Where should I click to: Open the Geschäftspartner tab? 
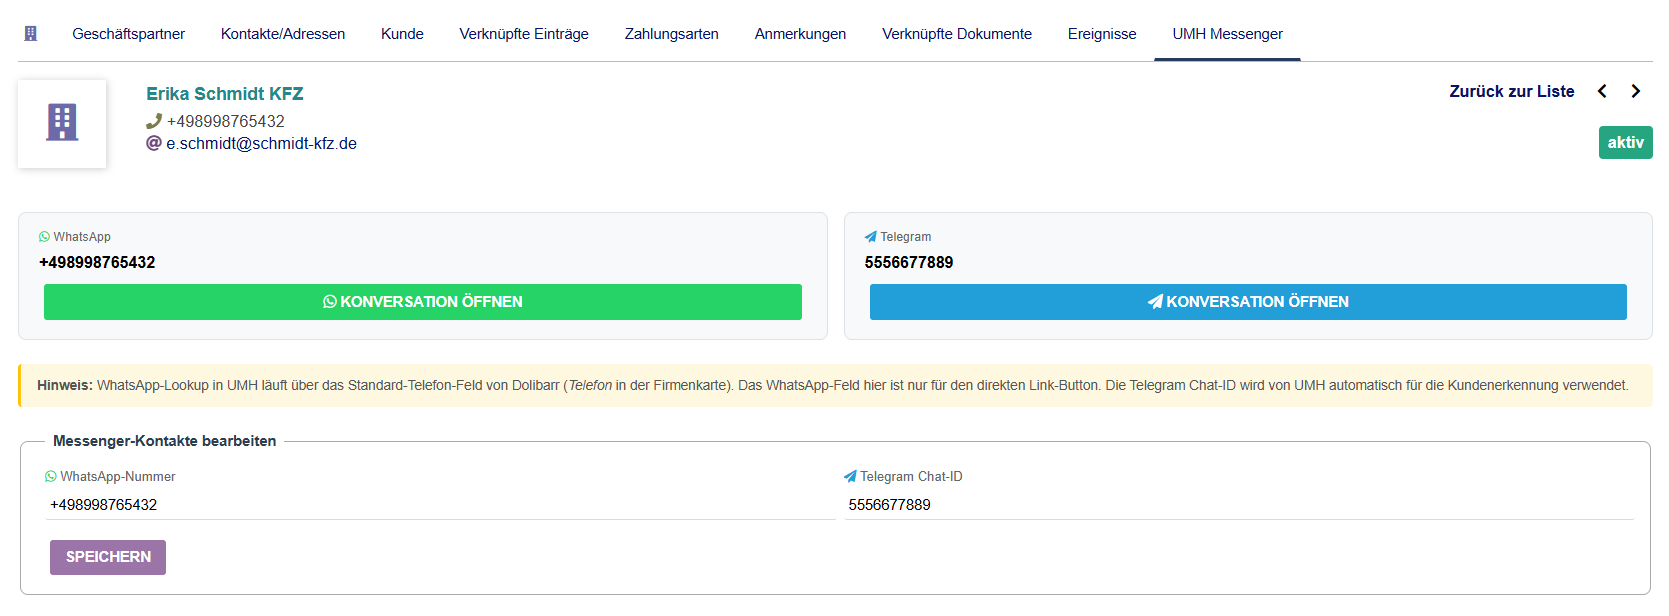click(128, 34)
